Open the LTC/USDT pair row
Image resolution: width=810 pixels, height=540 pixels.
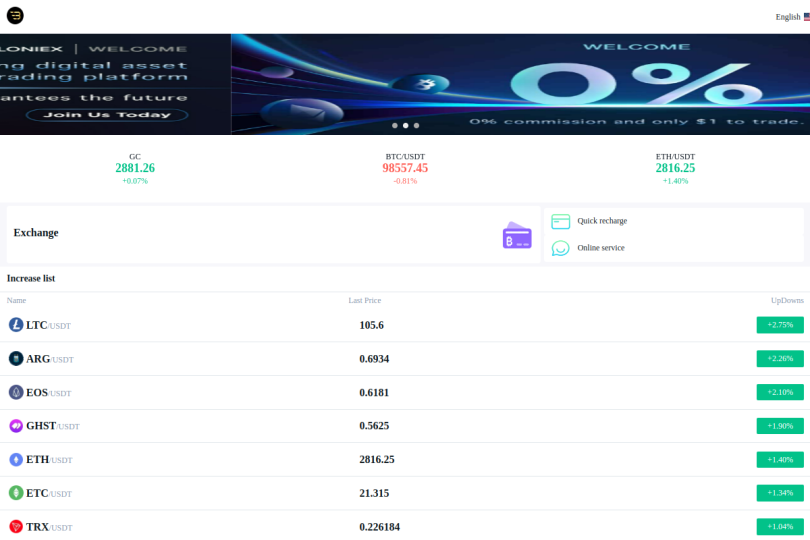pyautogui.click(x=405, y=325)
